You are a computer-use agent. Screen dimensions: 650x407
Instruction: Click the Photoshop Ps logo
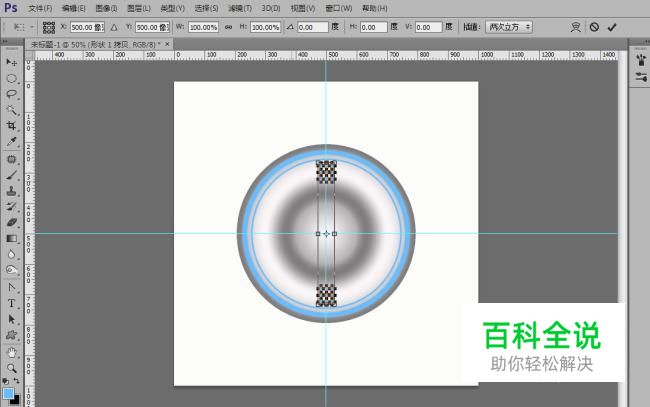click(10, 8)
